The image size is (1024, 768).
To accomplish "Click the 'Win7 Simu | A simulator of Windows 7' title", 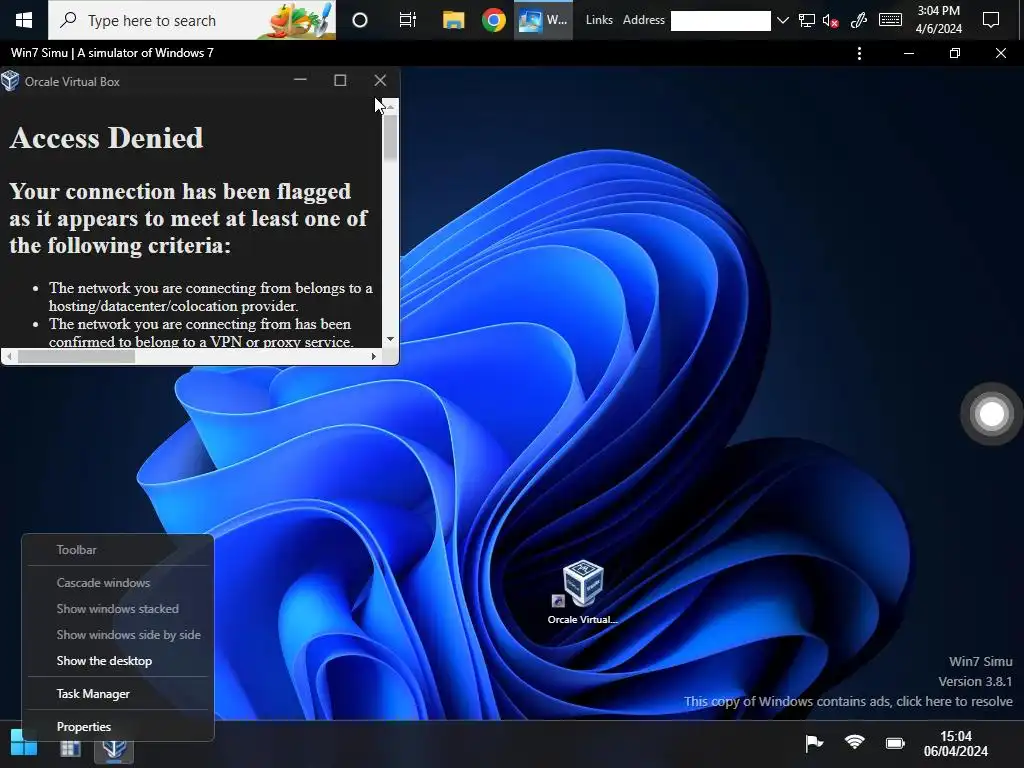I will [112, 53].
